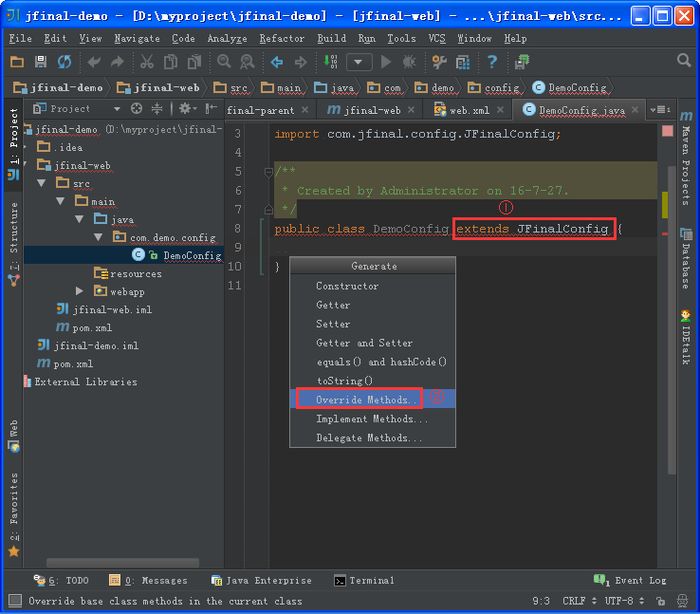
Task: Select Implement Methods... option
Action: click(x=372, y=418)
